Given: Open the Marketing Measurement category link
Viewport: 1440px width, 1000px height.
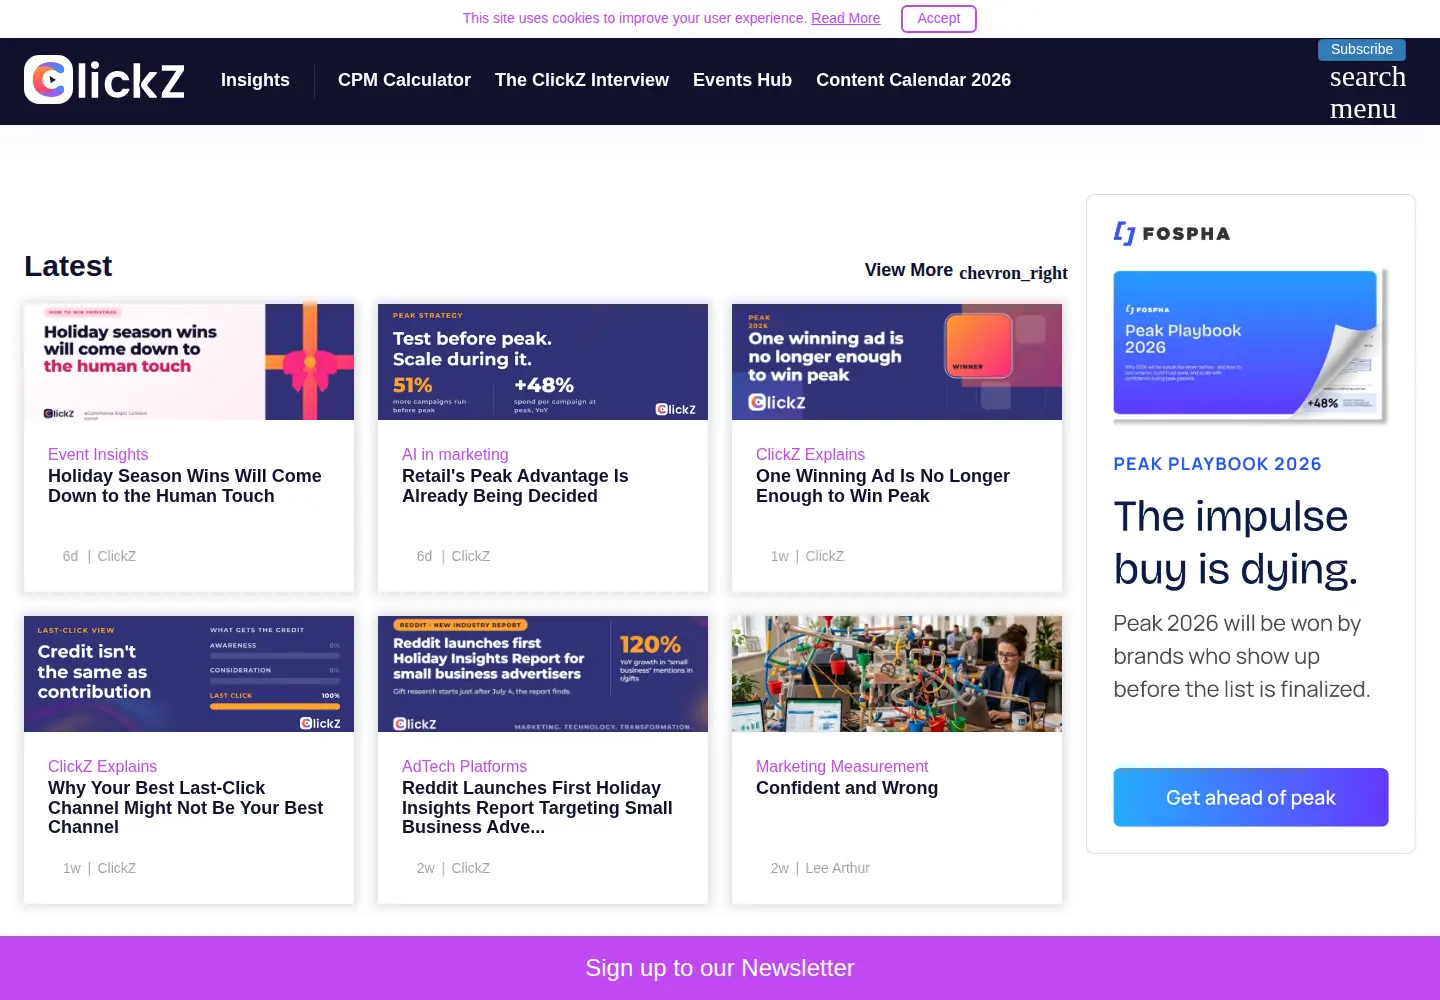Looking at the screenshot, I should pos(842,766).
